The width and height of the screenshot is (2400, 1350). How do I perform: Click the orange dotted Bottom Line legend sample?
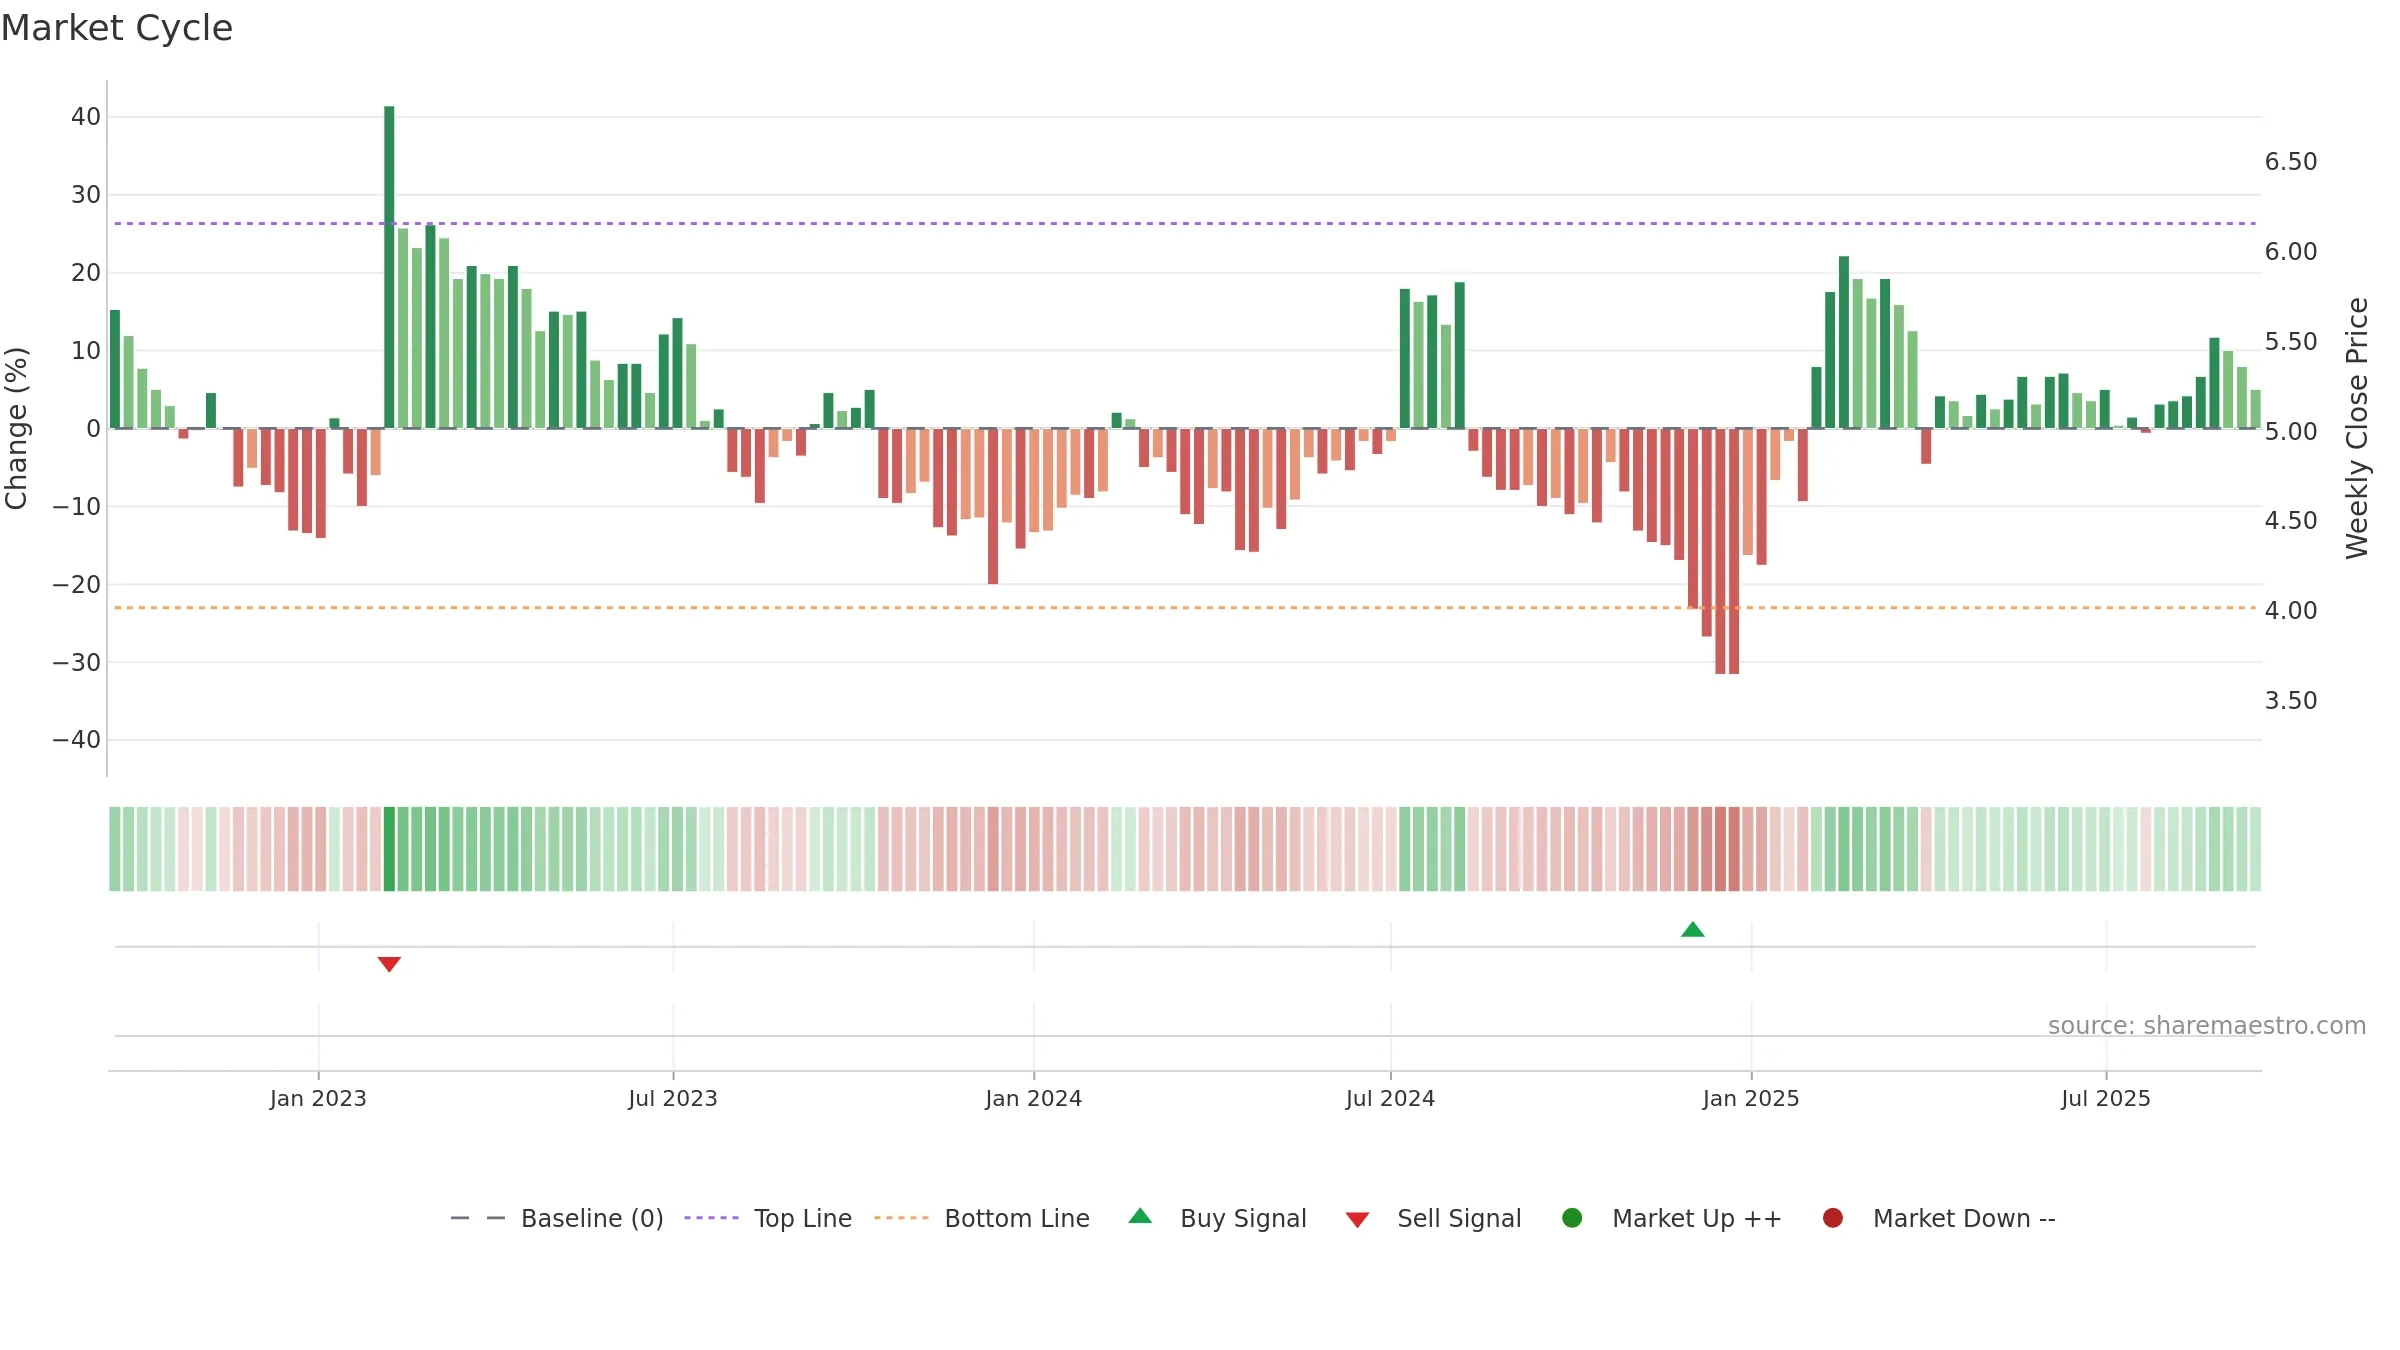pyautogui.click(x=901, y=1218)
